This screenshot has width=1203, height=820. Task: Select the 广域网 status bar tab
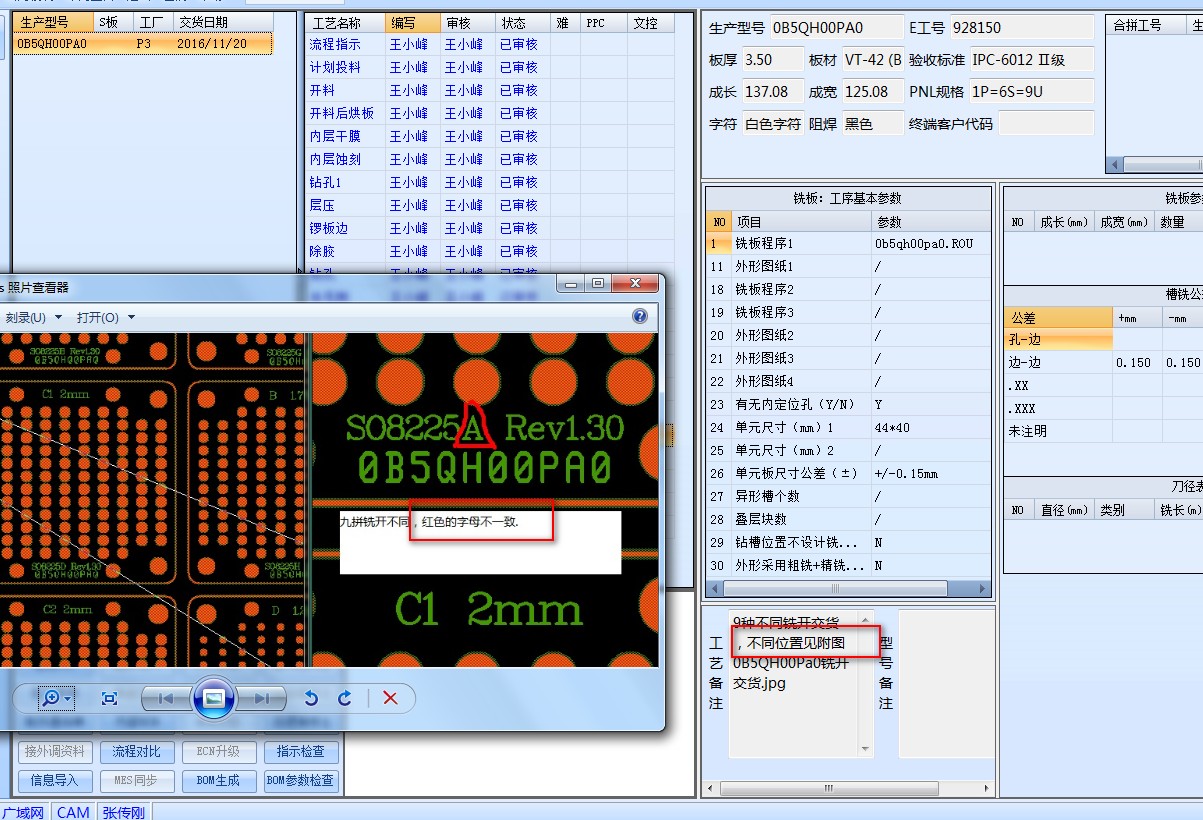click(x=24, y=812)
